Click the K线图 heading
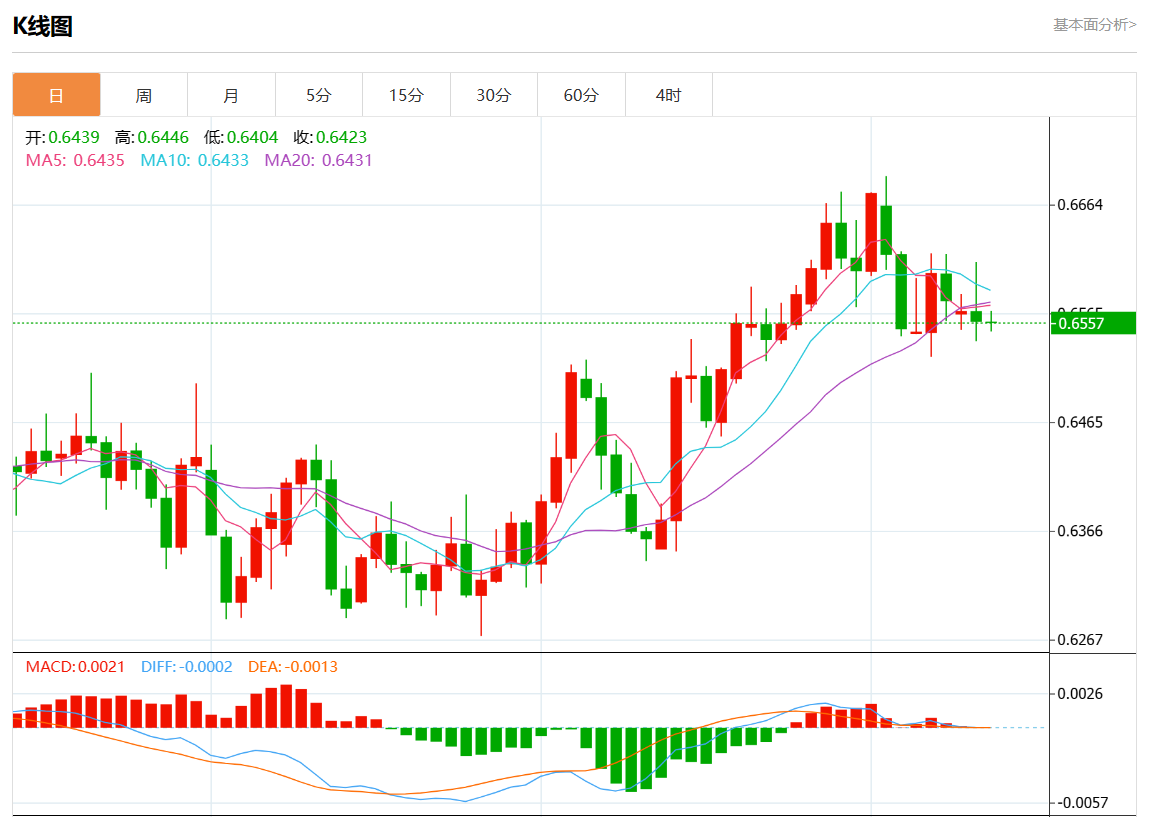This screenshot has height=817, width=1155. click(x=43, y=27)
